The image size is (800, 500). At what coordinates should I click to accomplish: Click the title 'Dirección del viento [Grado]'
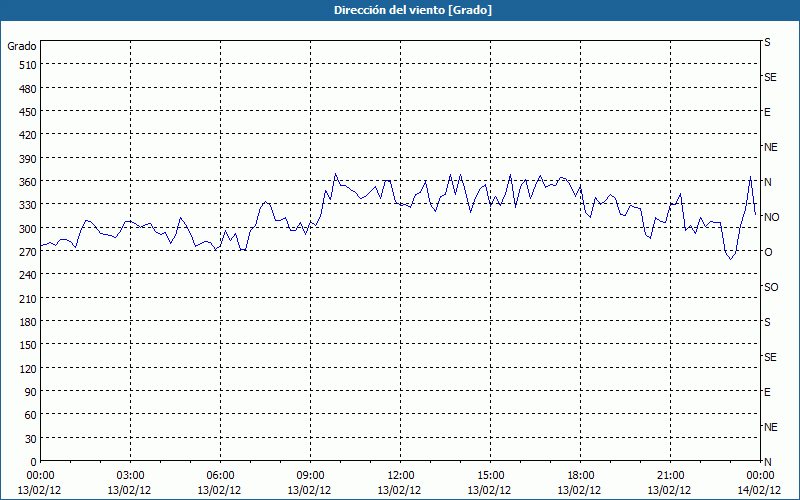pos(413,10)
